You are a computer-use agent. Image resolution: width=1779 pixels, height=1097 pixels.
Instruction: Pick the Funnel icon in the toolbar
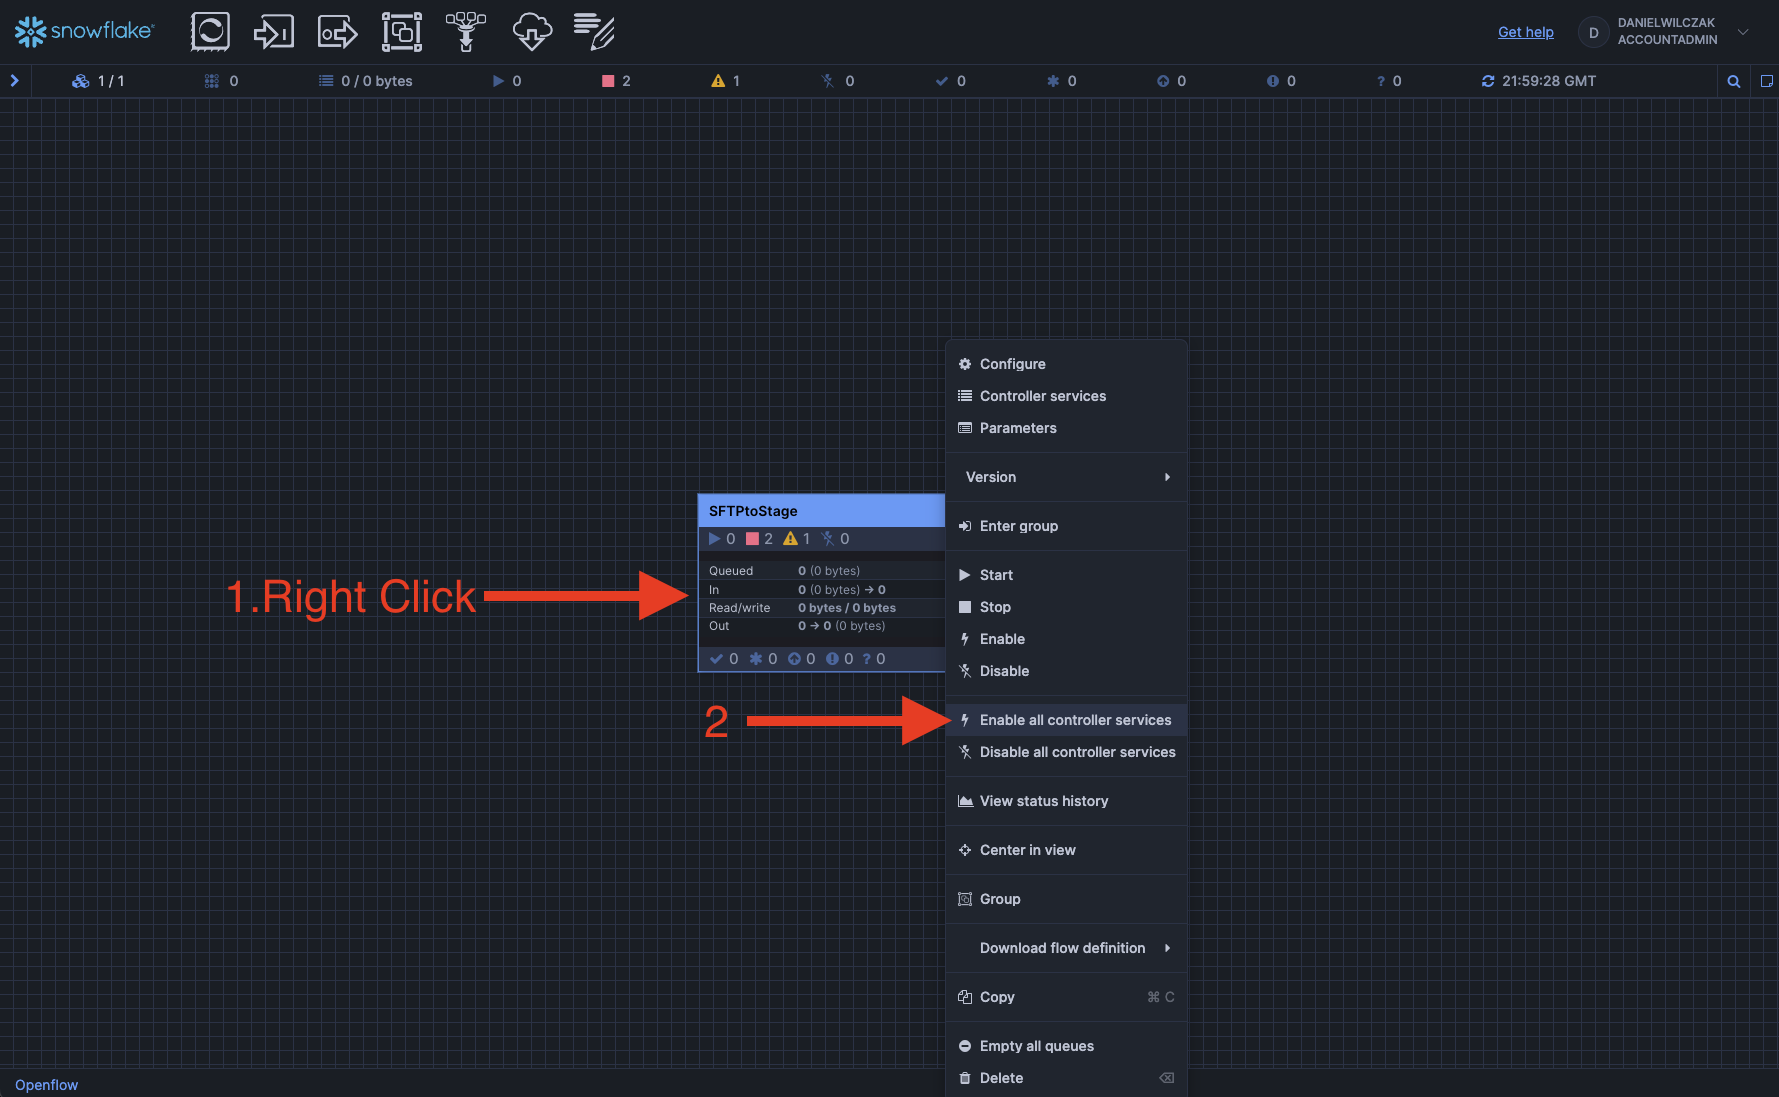(466, 32)
